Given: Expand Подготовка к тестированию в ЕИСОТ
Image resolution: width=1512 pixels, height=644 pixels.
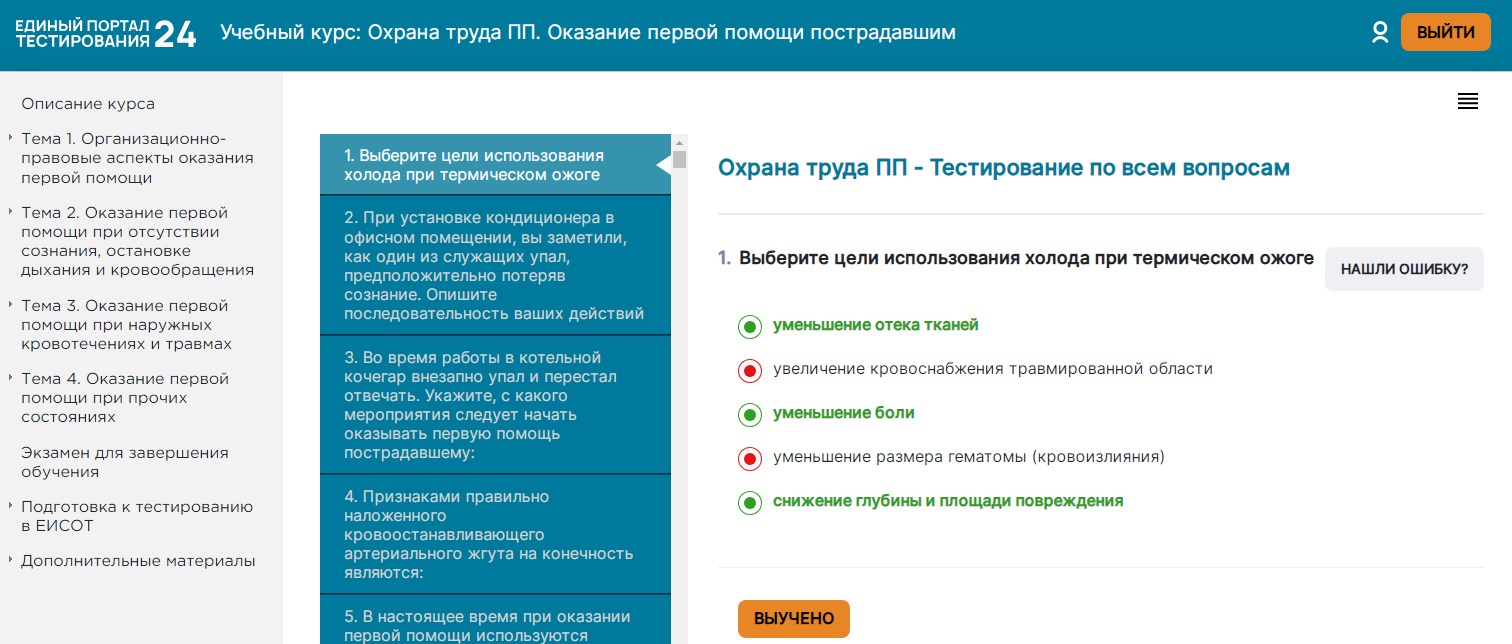Looking at the screenshot, I should [136, 515].
